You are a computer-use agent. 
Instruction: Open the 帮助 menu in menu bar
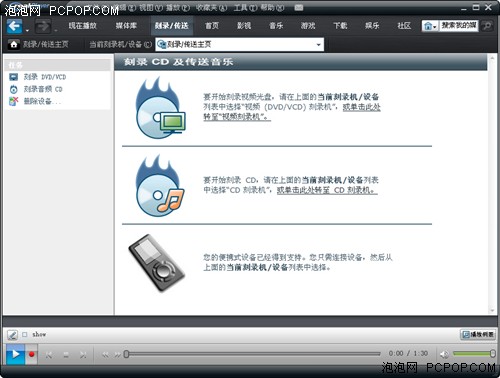(272, 7)
